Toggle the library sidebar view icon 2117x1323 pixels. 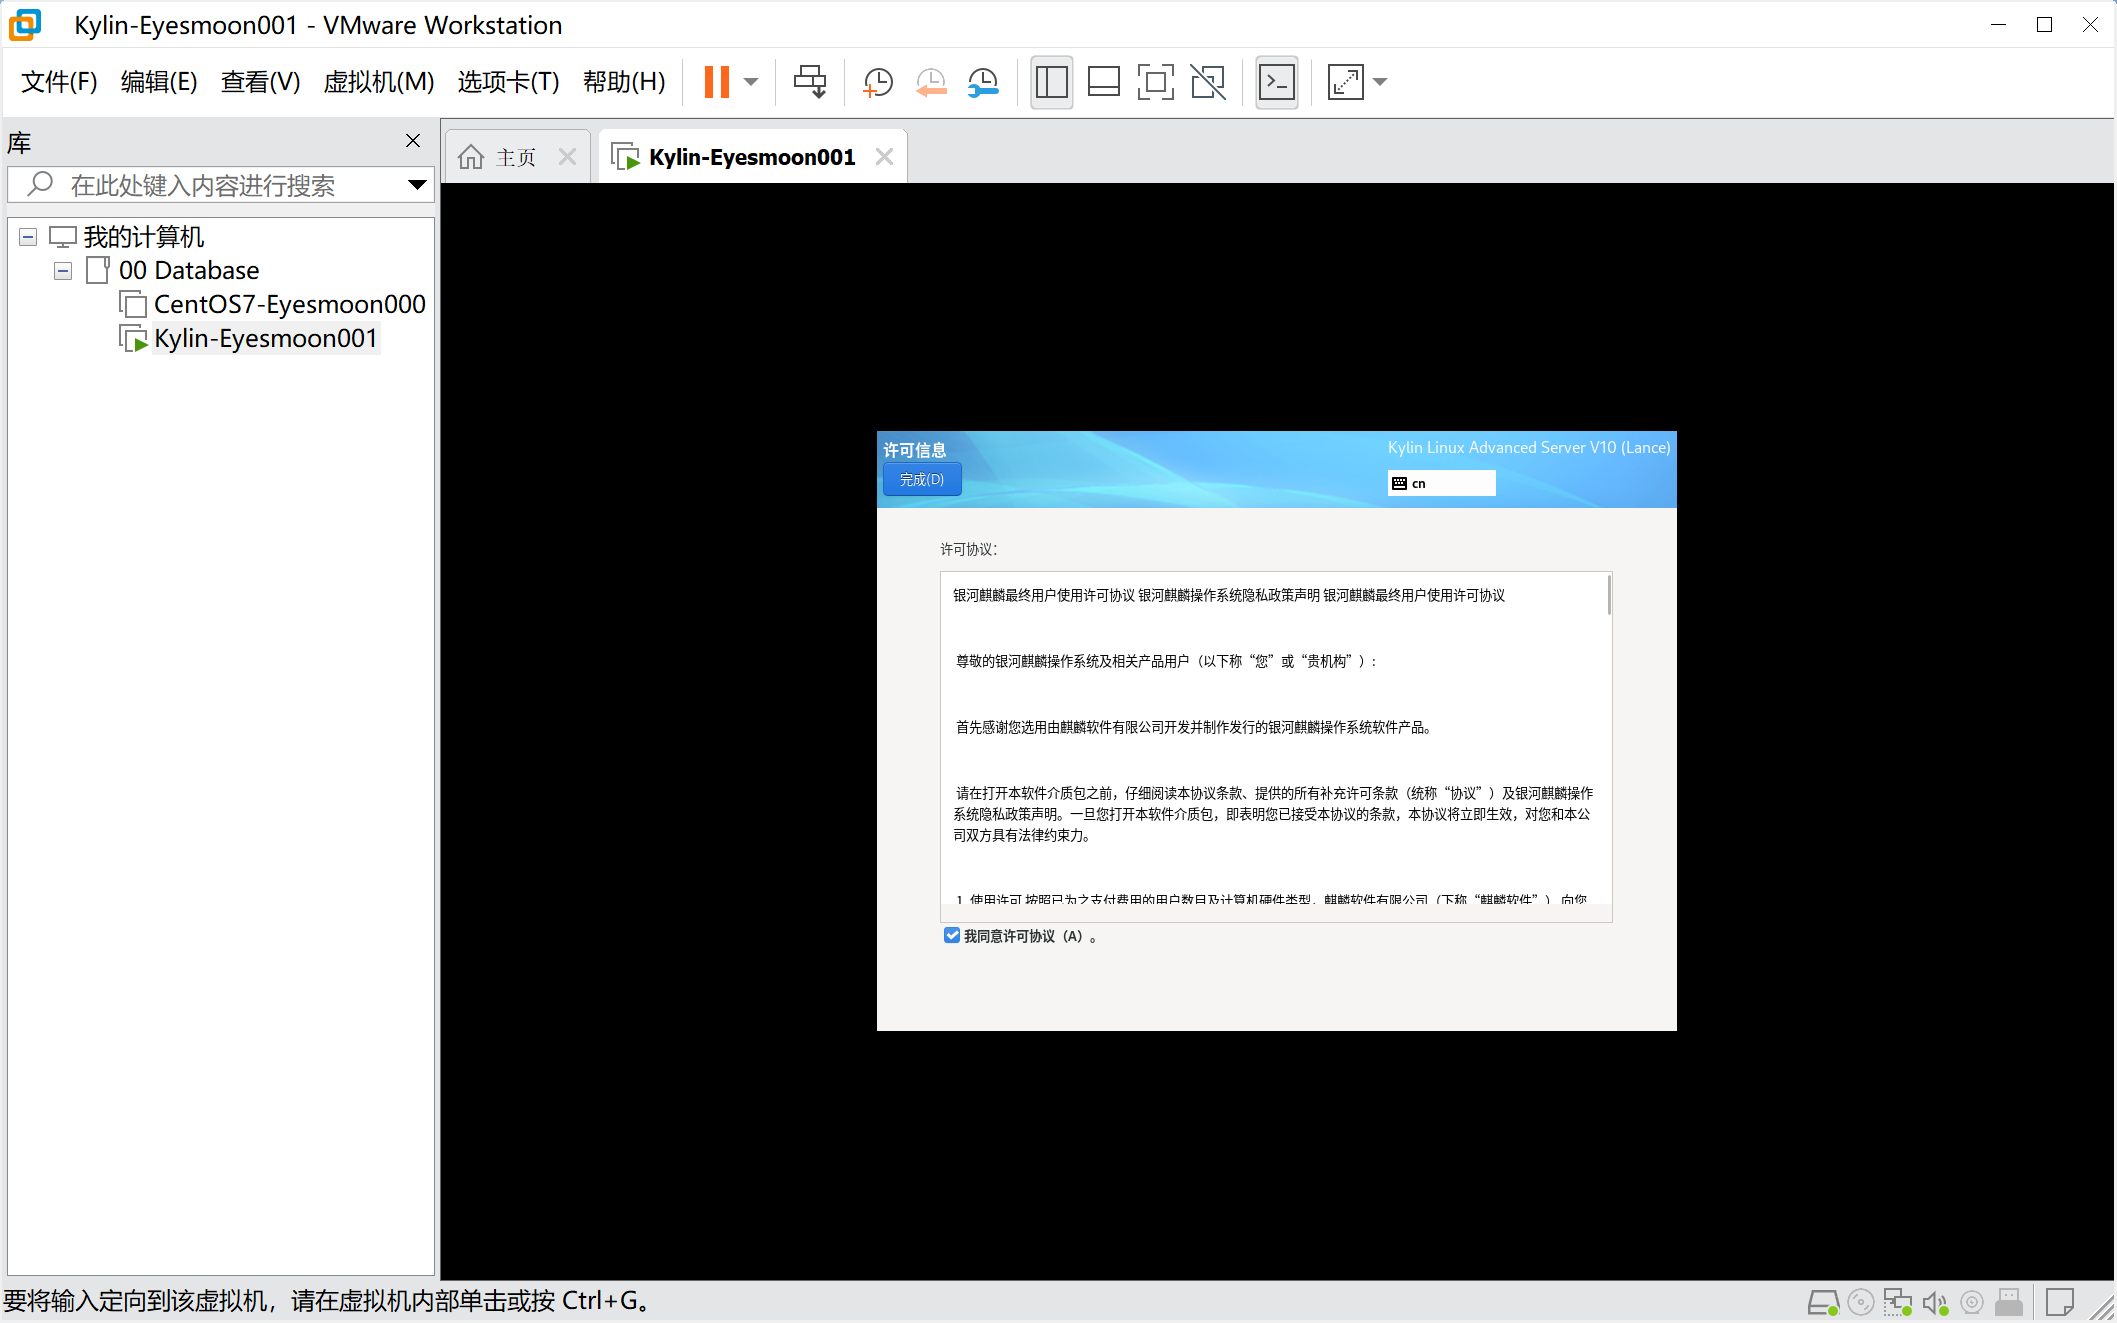coord(1052,82)
